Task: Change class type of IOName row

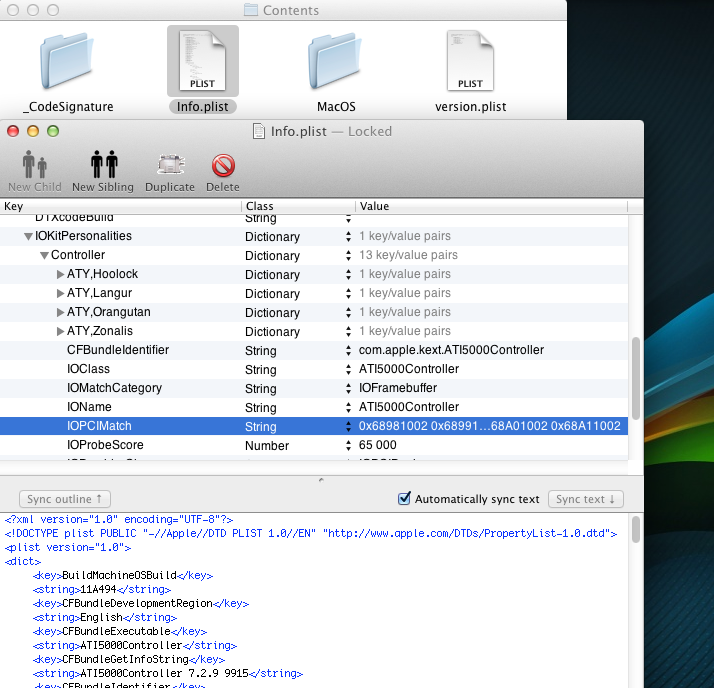Action: pos(348,407)
